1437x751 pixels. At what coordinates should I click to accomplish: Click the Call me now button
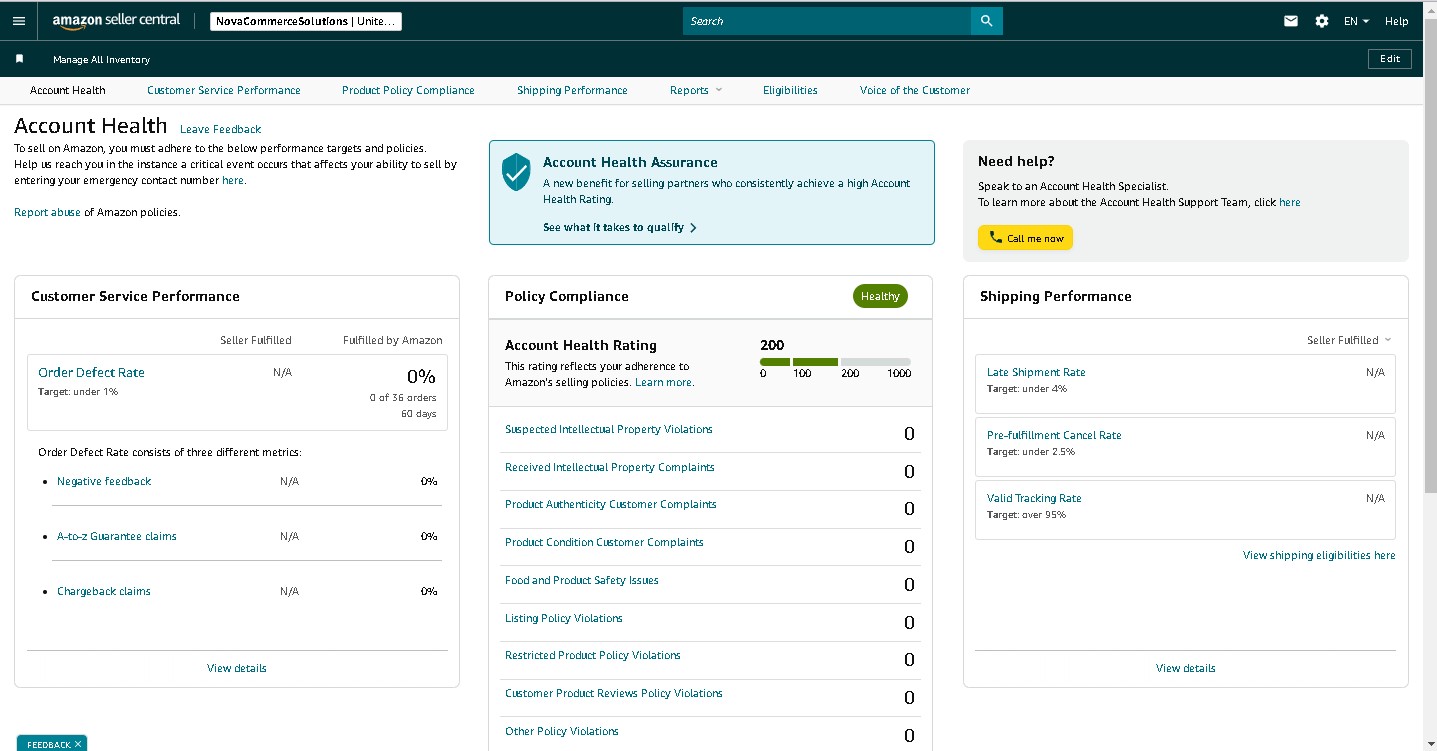(1025, 238)
